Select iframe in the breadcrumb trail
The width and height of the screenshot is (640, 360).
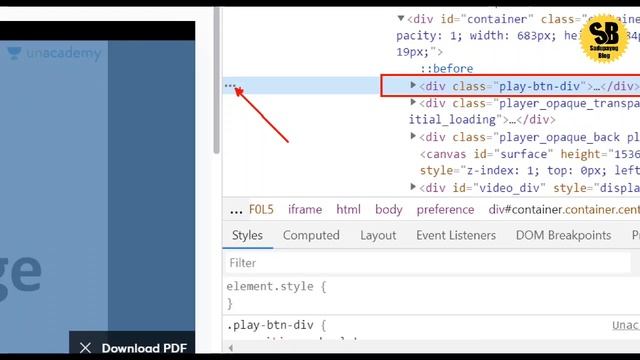tap(305, 209)
